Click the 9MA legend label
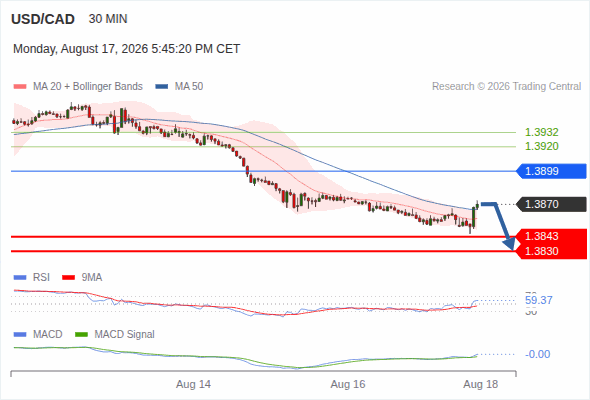The width and height of the screenshot is (590, 400). click(x=92, y=278)
